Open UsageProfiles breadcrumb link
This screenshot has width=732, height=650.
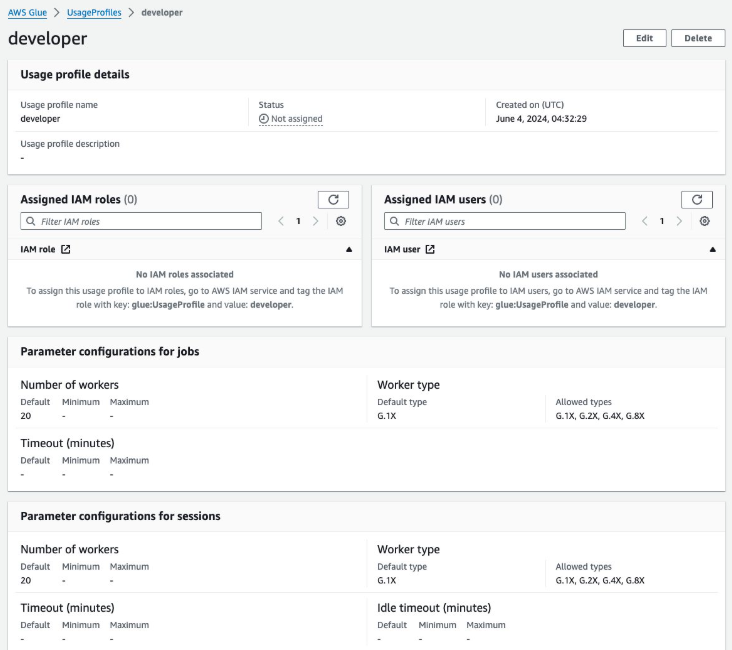coord(94,13)
